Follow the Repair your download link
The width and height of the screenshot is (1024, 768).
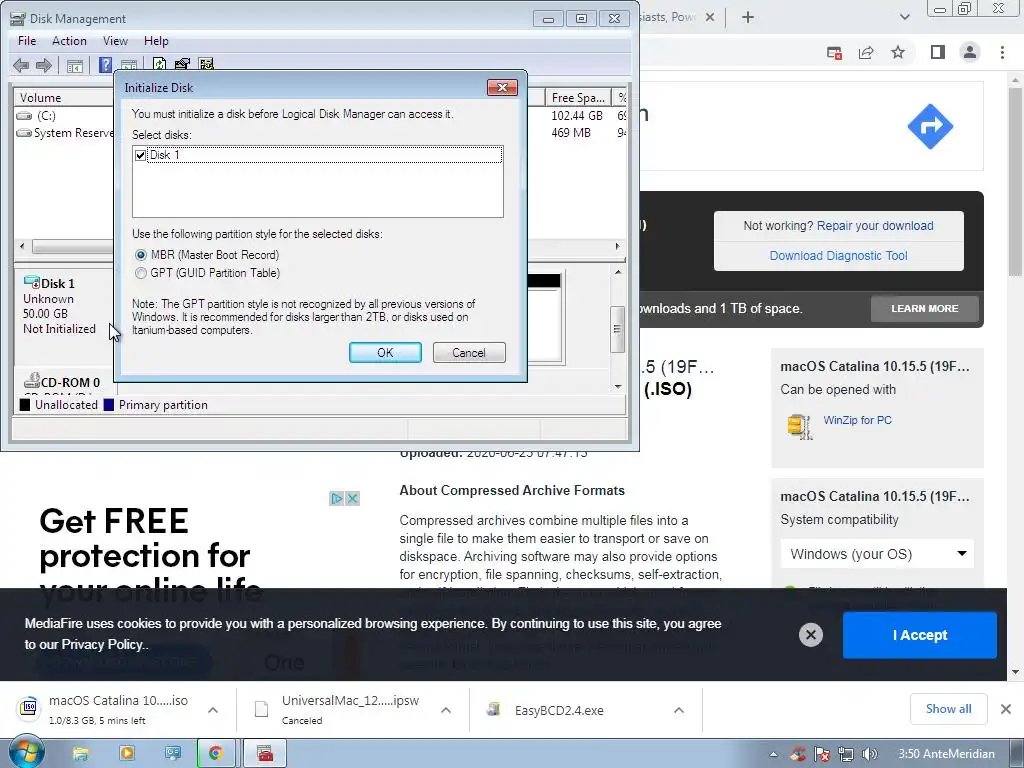[875, 225]
